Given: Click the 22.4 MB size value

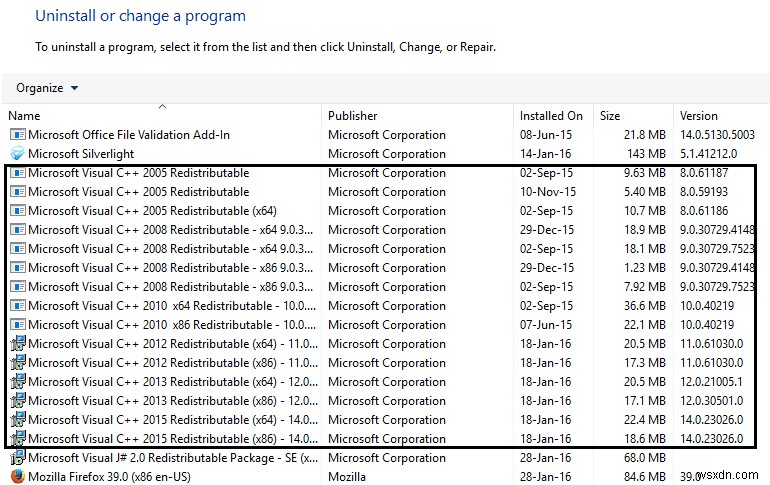Looking at the screenshot, I should point(645,420).
